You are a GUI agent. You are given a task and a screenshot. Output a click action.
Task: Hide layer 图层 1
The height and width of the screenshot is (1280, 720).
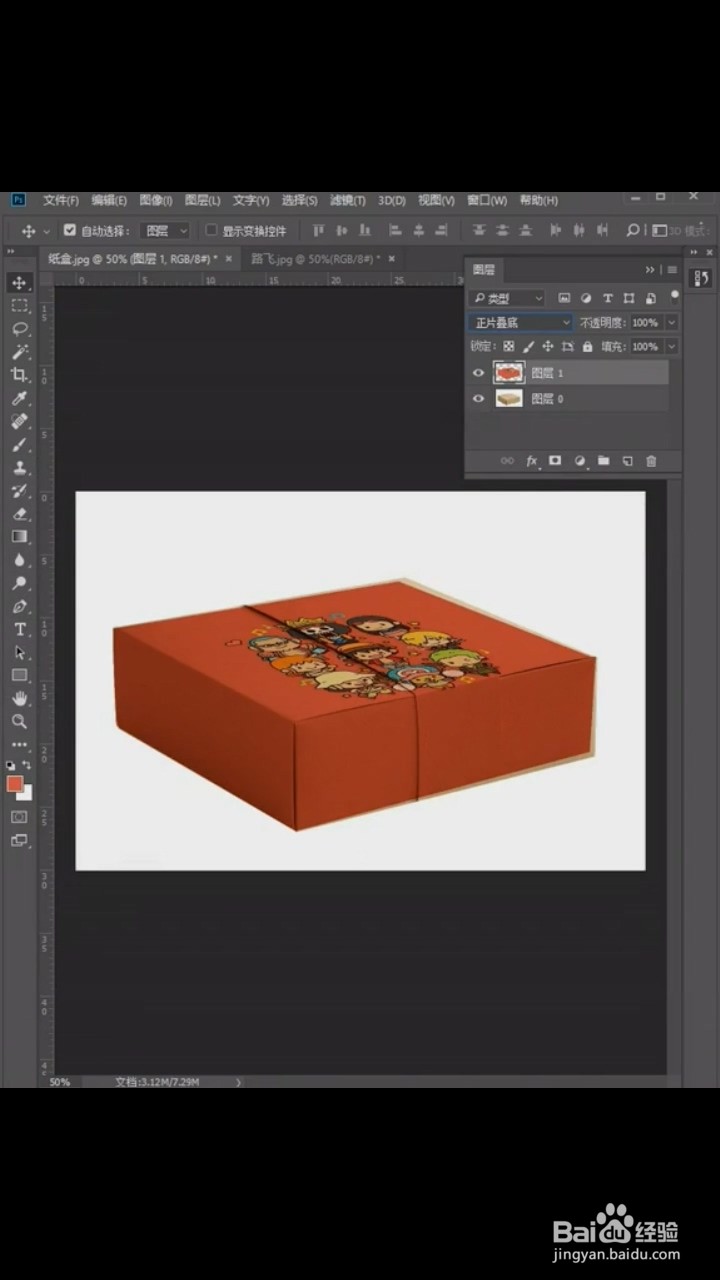[x=478, y=373]
